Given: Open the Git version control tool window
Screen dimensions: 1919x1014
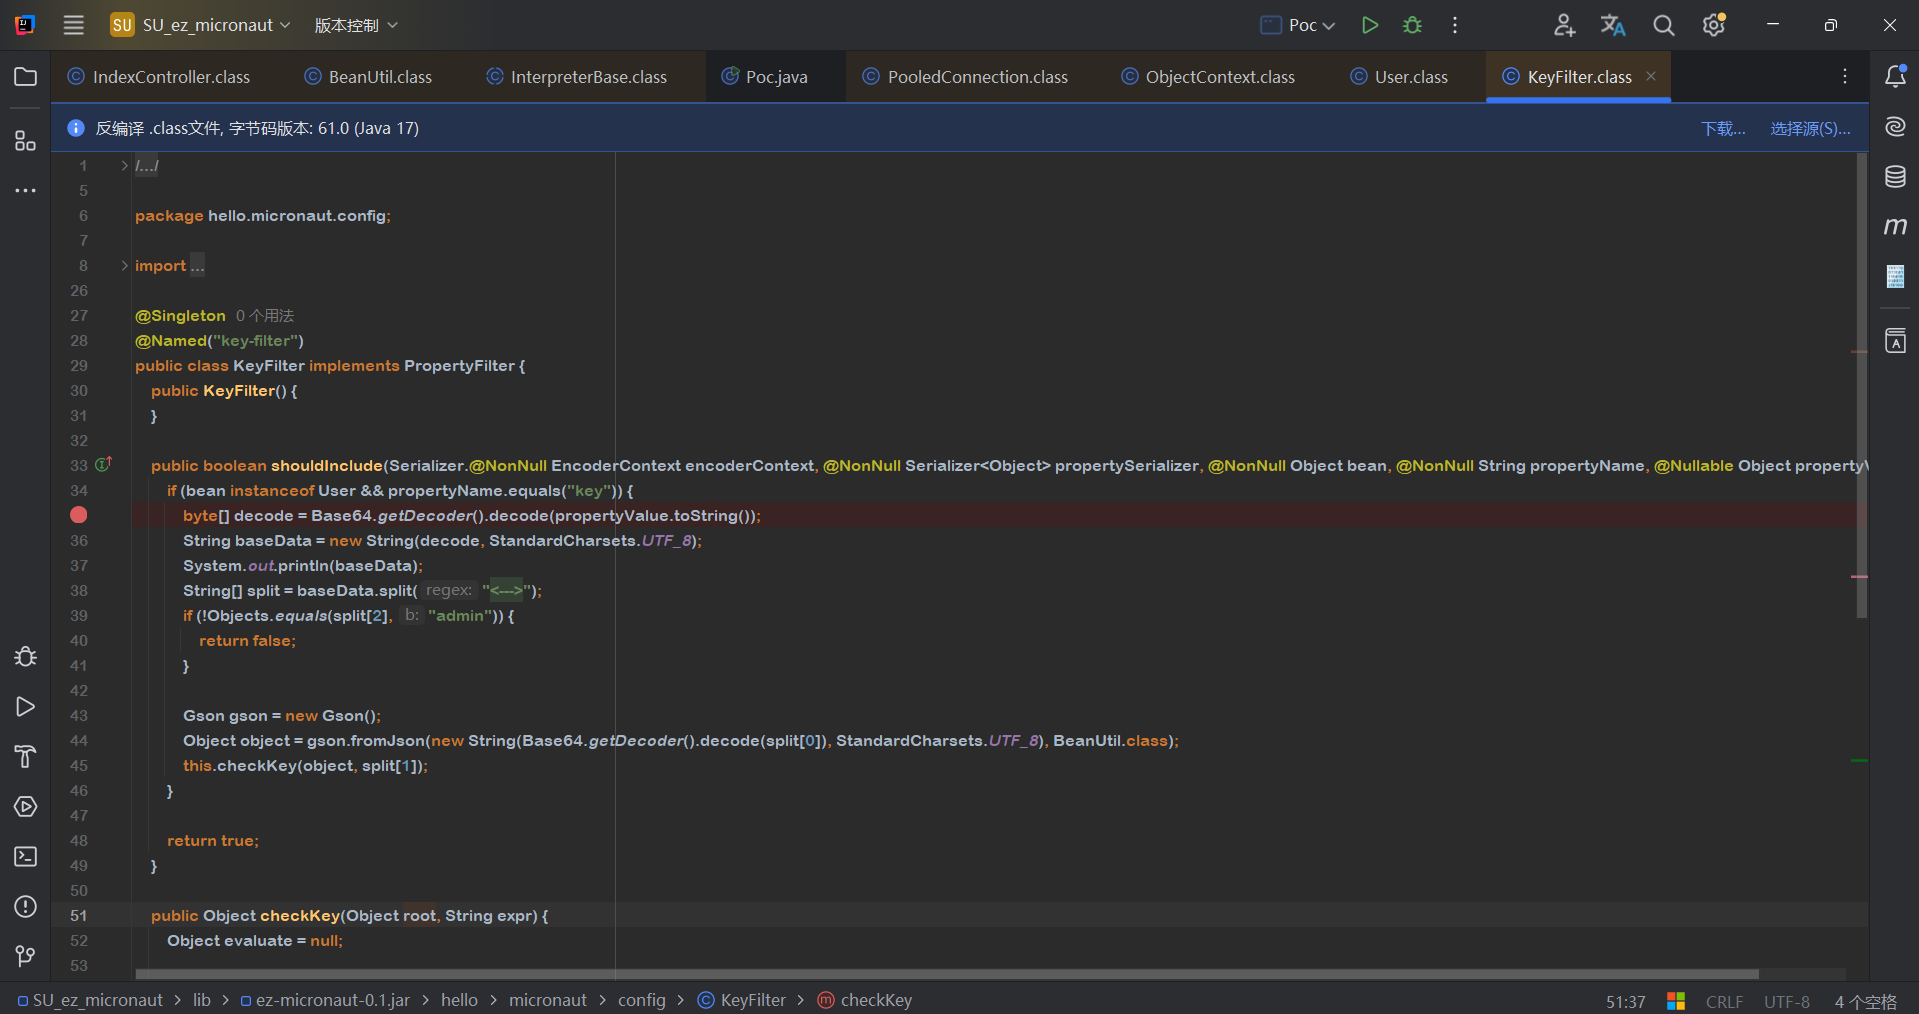Looking at the screenshot, I should click(26, 957).
